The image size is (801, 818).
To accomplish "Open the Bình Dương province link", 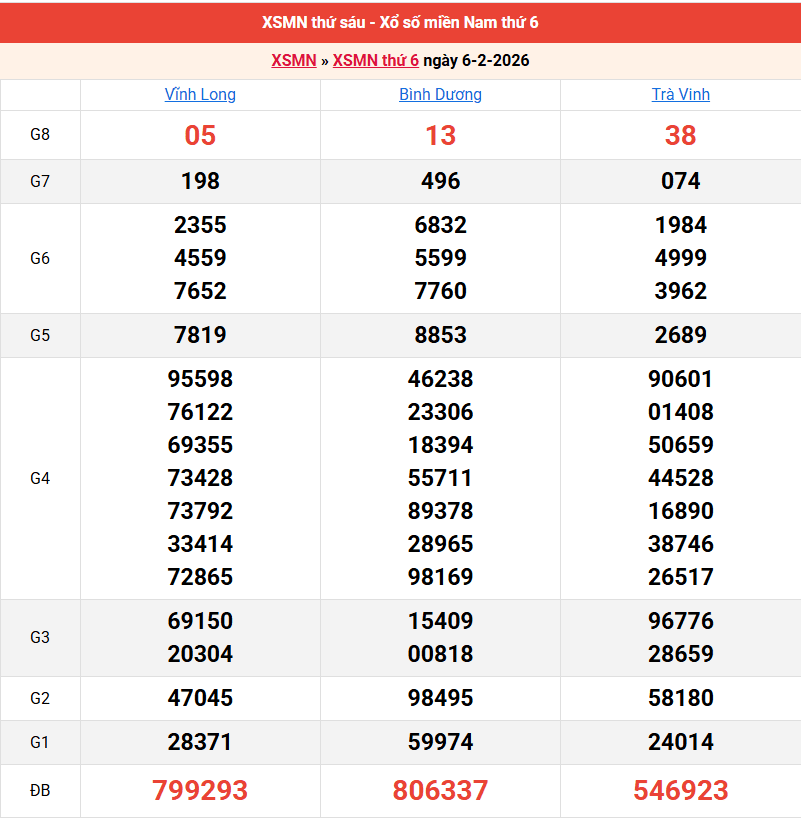I will pyautogui.click(x=440, y=95).
